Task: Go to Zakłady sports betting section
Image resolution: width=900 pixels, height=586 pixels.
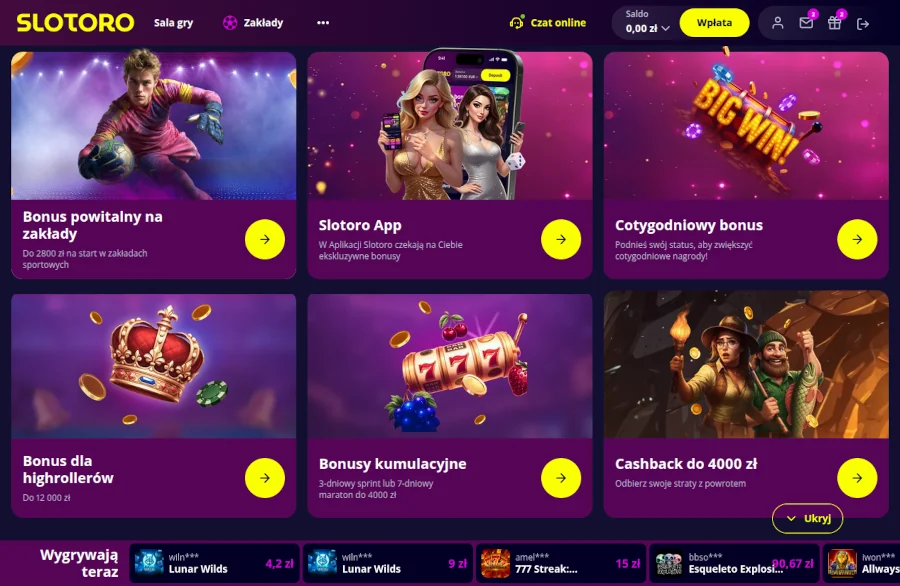Action: (253, 23)
